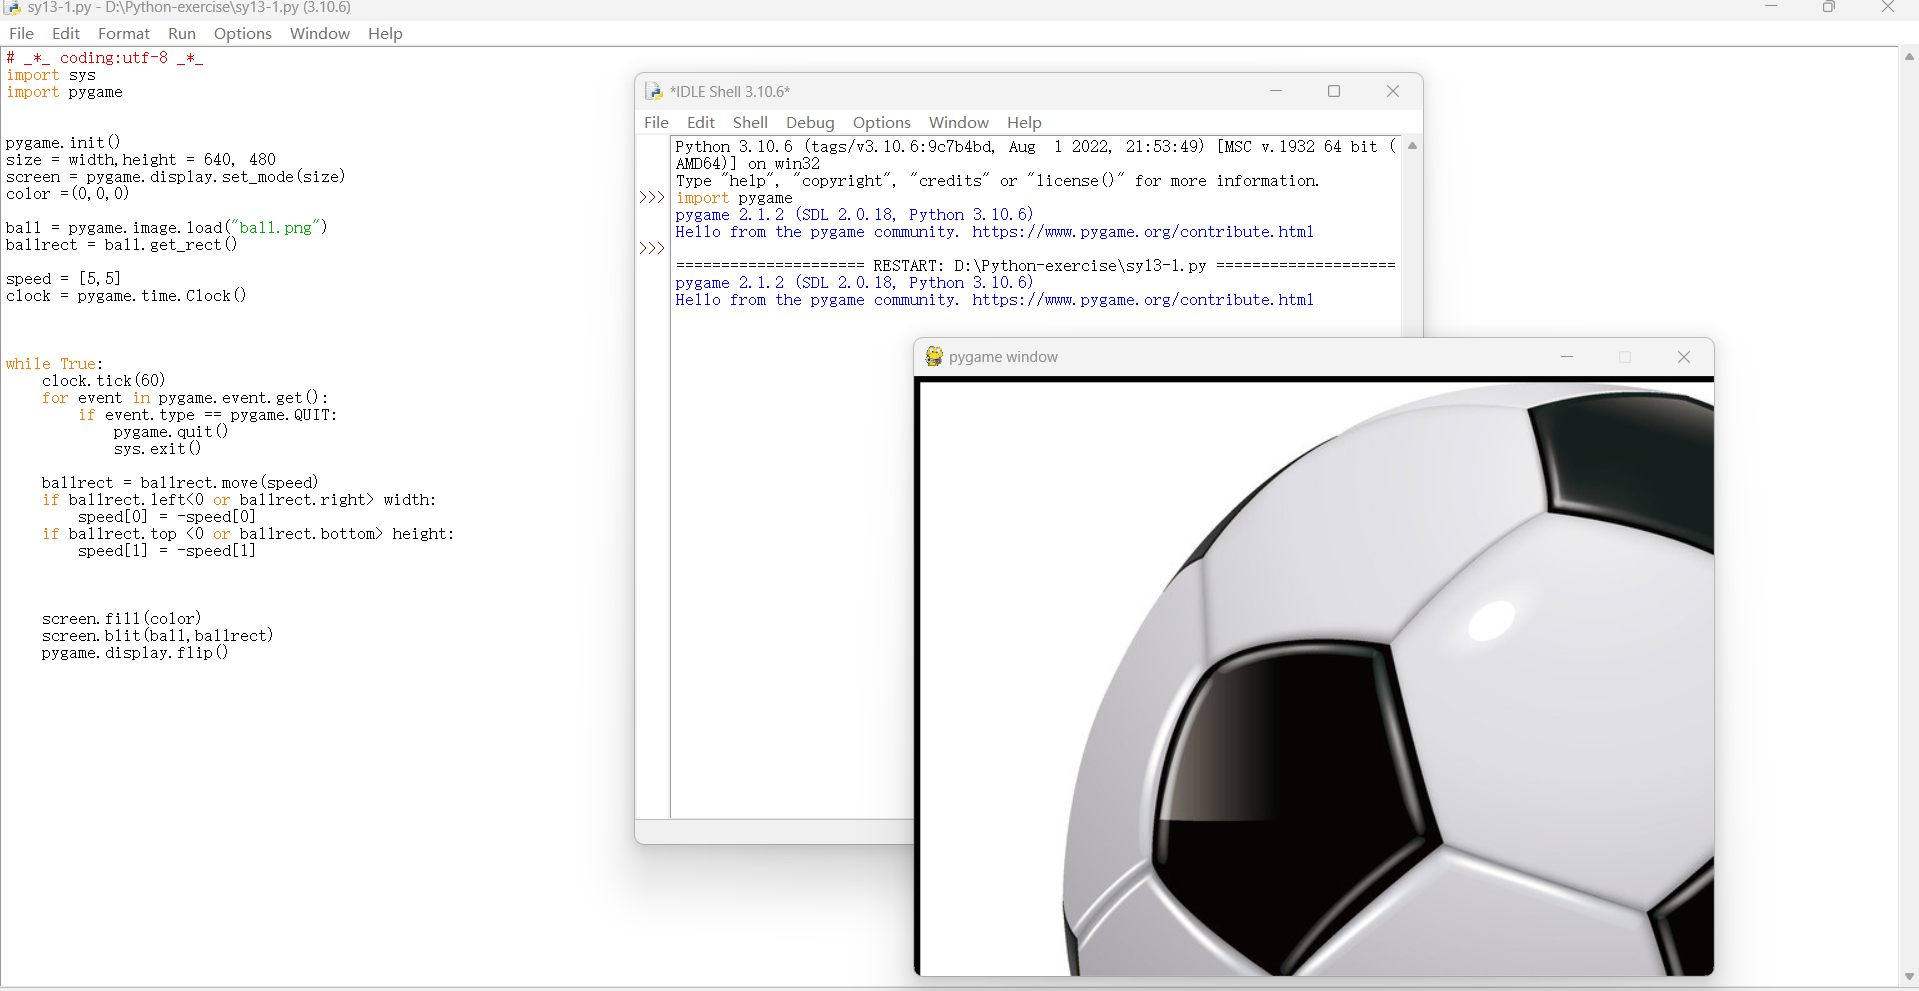Click the editor scrollbar's down arrow
Viewport: 1919px width, 991px height.
click(1909, 976)
